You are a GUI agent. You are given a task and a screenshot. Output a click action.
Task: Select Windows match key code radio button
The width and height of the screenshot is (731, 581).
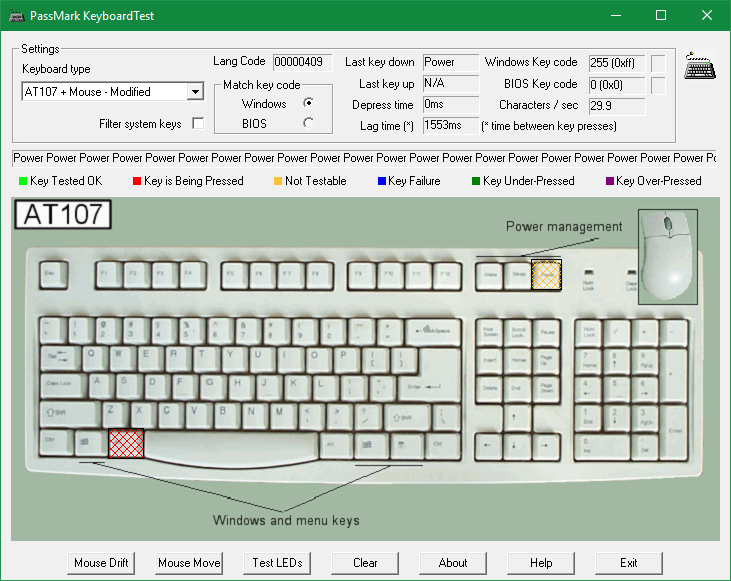click(308, 103)
